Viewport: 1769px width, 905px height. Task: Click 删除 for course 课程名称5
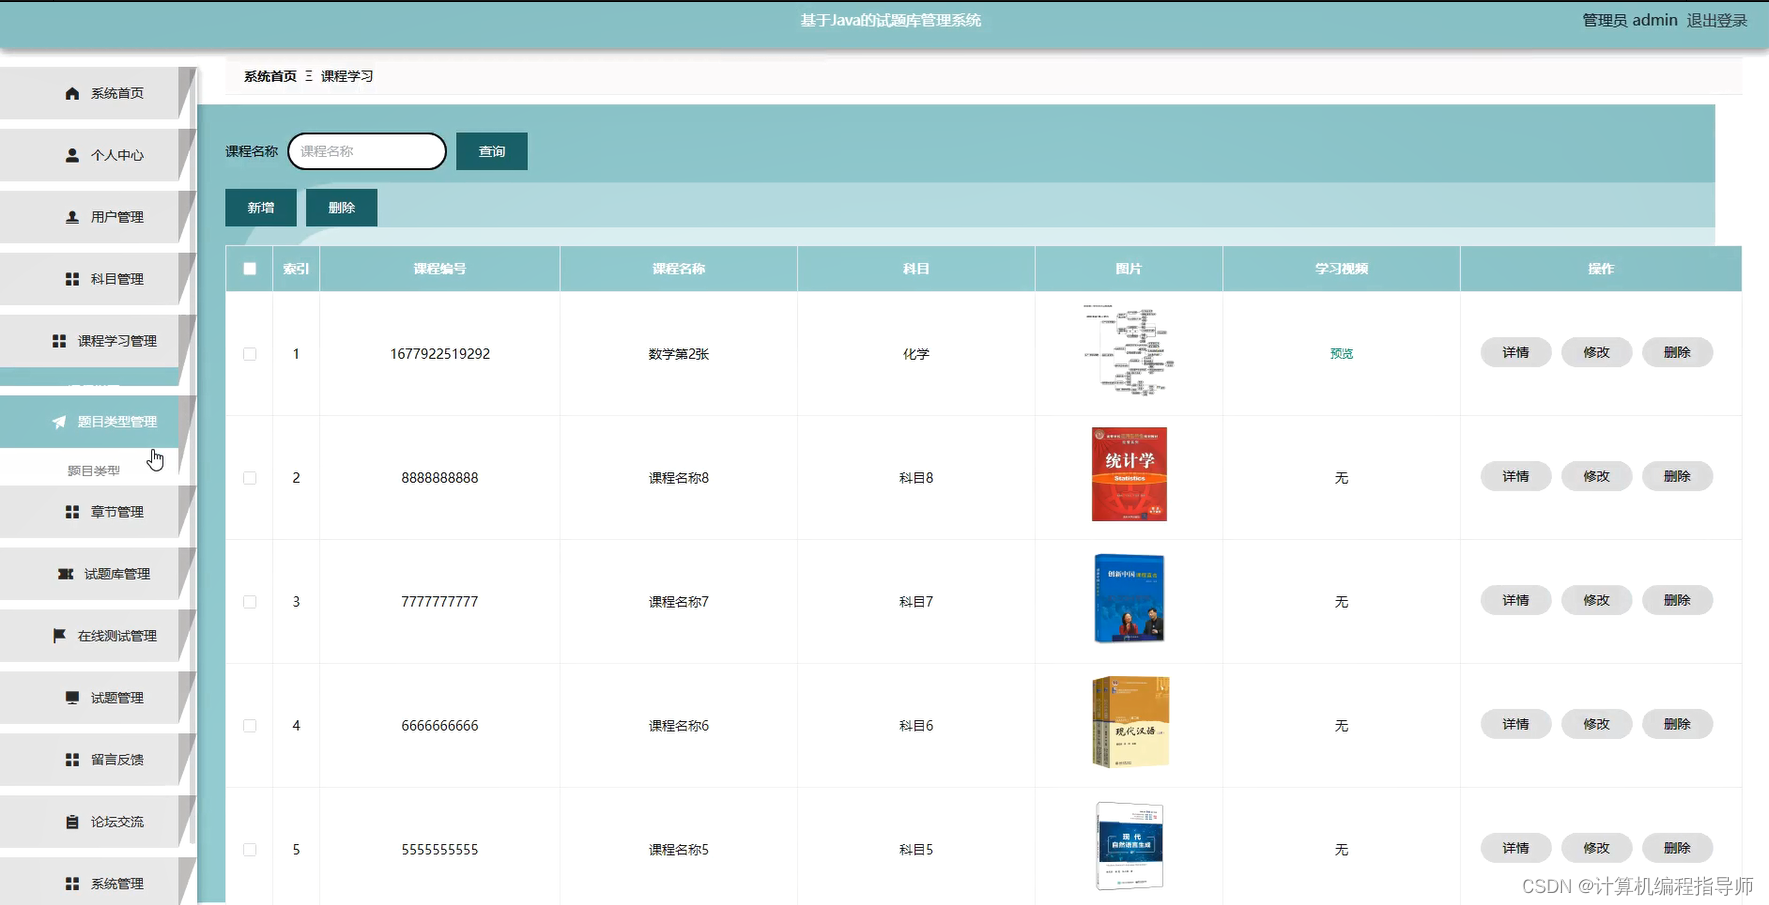click(x=1677, y=848)
